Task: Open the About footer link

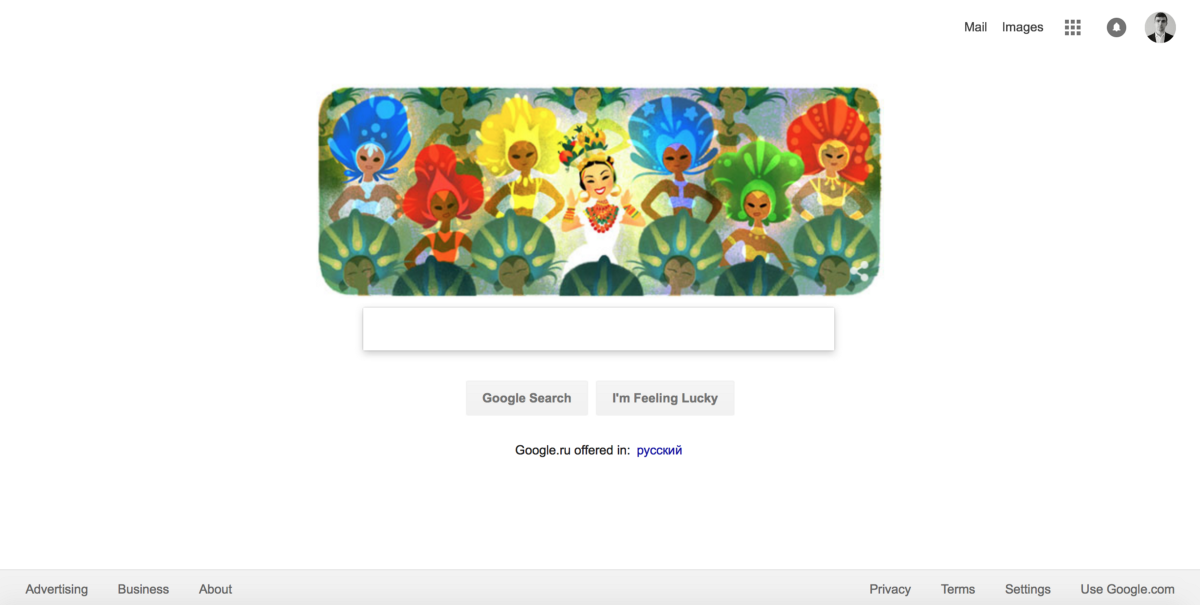Action: pos(215,589)
